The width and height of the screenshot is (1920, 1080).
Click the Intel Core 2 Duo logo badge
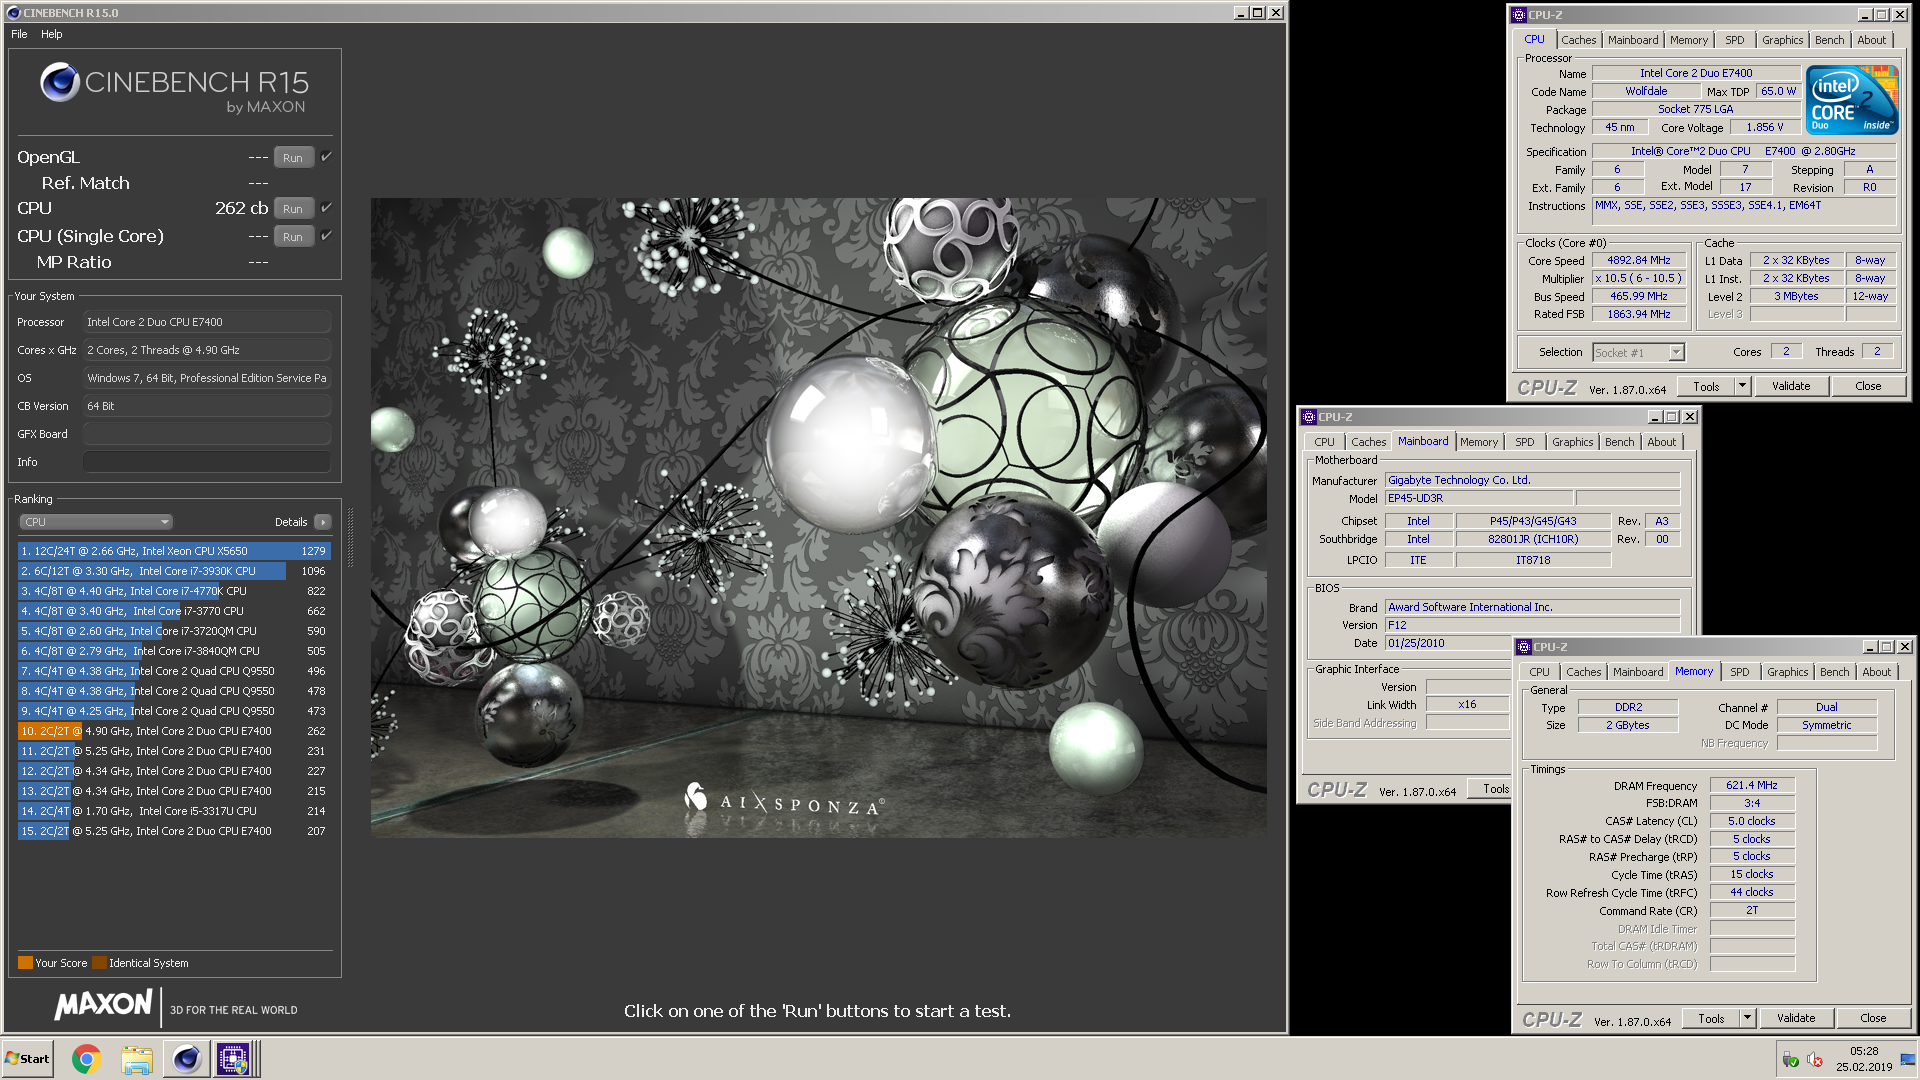[1852, 99]
